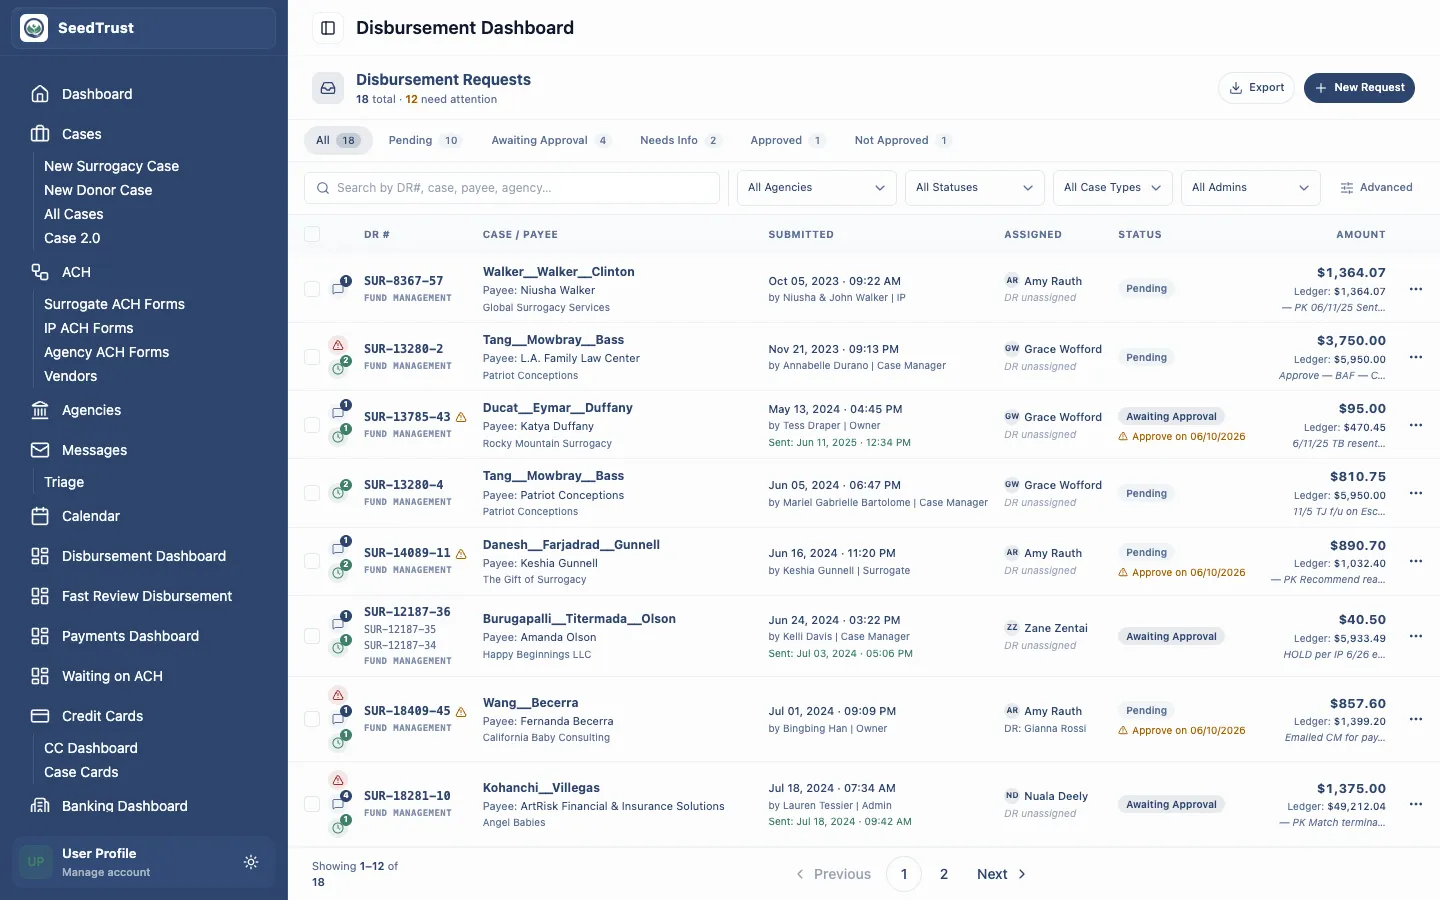Switch to the Not Approved tab
Image resolution: width=1440 pixels, height=900 pixels.
902,140
